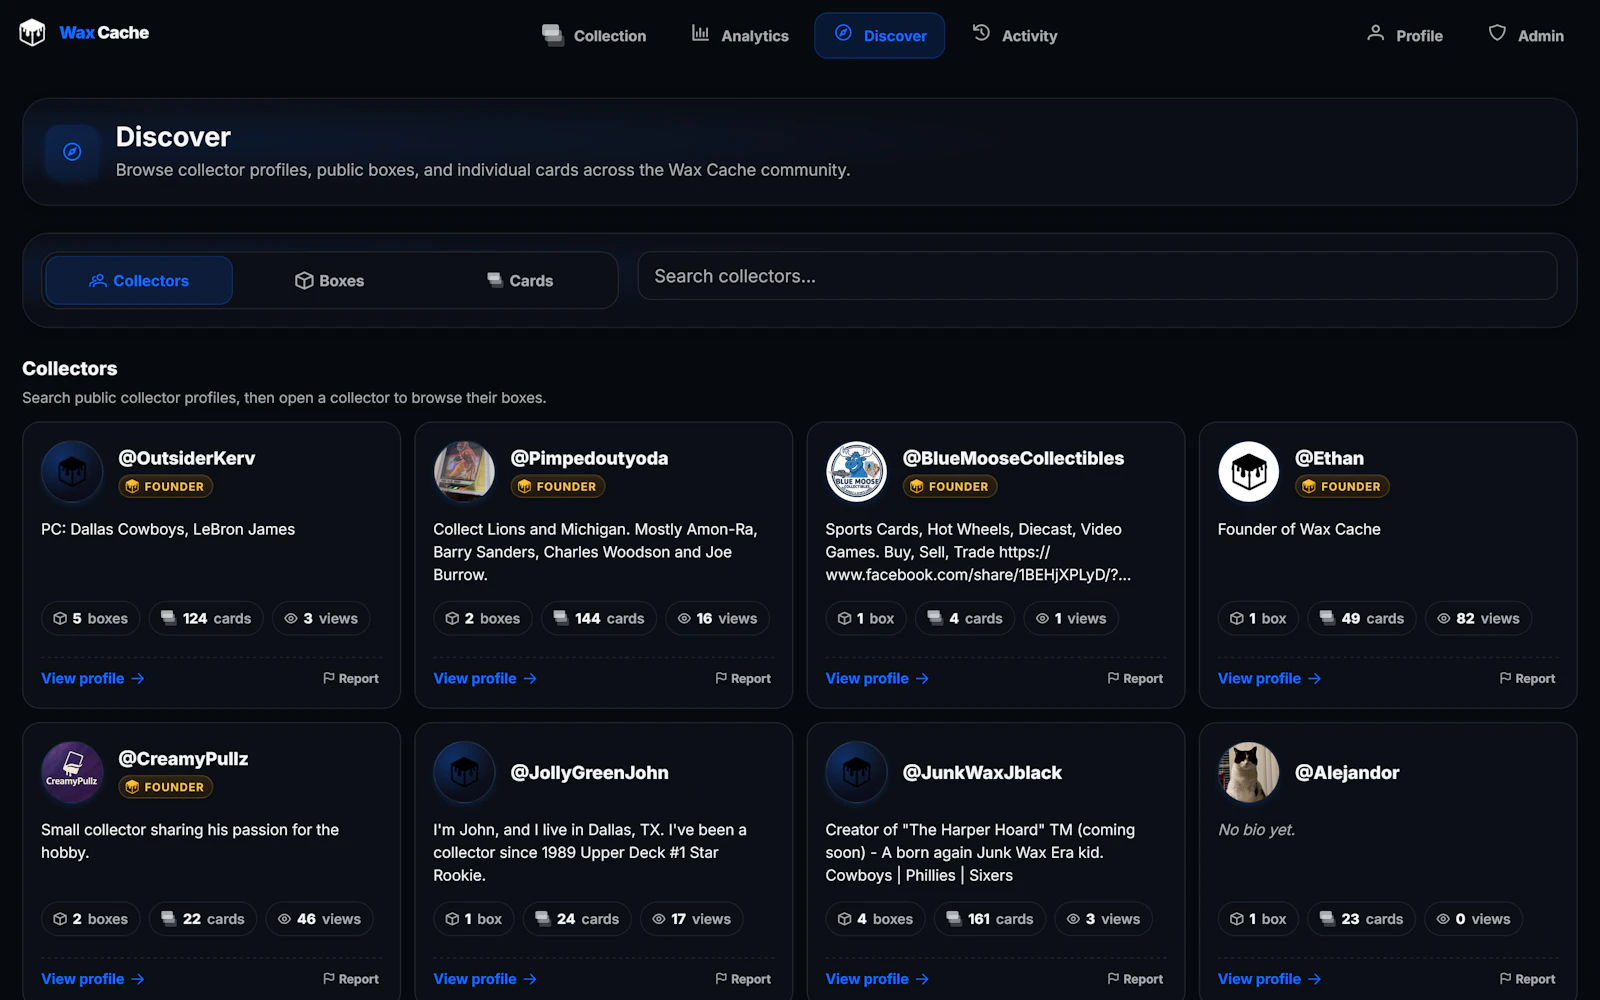The height and width of the screenshot is (1000, 1600).
Task: Click the 24 cards stat chip
Action: point(577,919)
